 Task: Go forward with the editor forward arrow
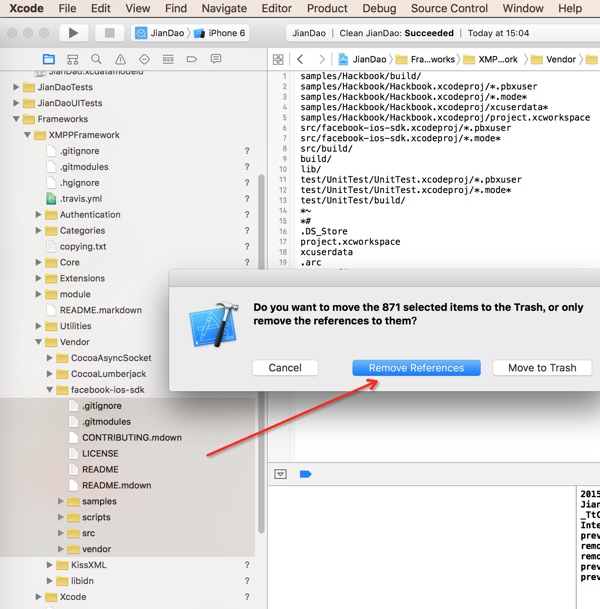322,59
